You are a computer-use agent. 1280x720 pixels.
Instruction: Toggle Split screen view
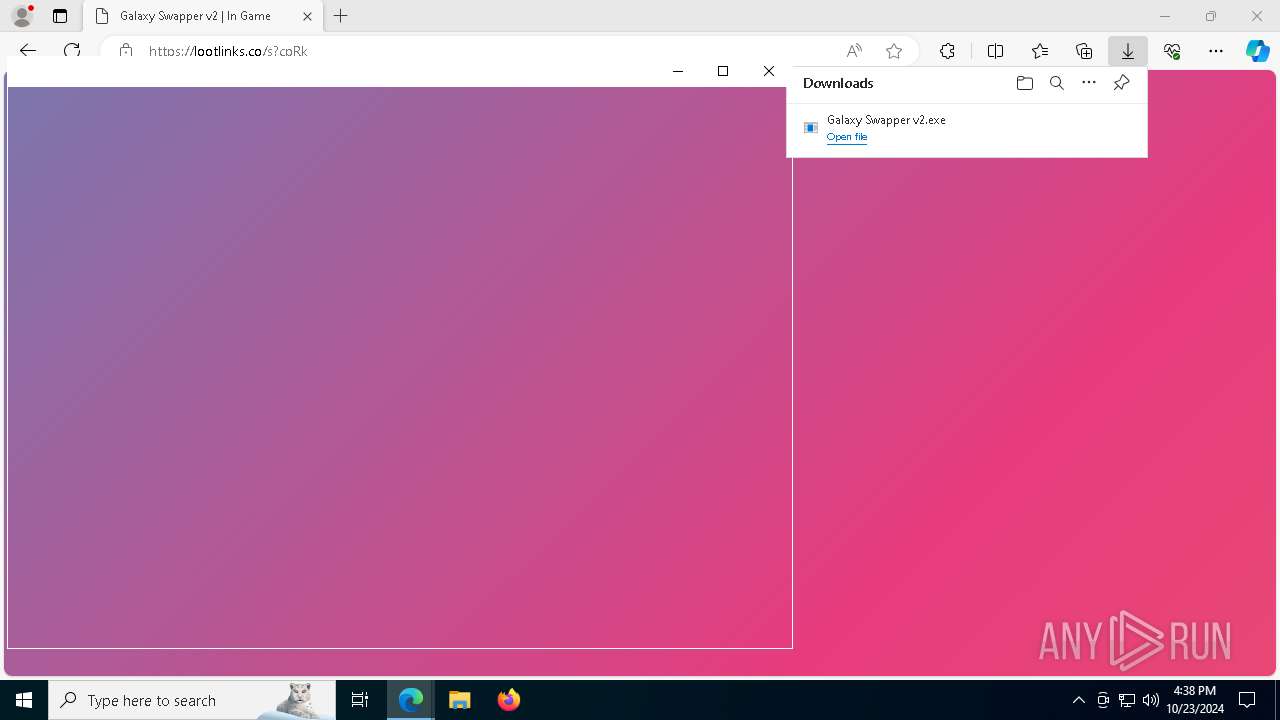pos(995,51)
